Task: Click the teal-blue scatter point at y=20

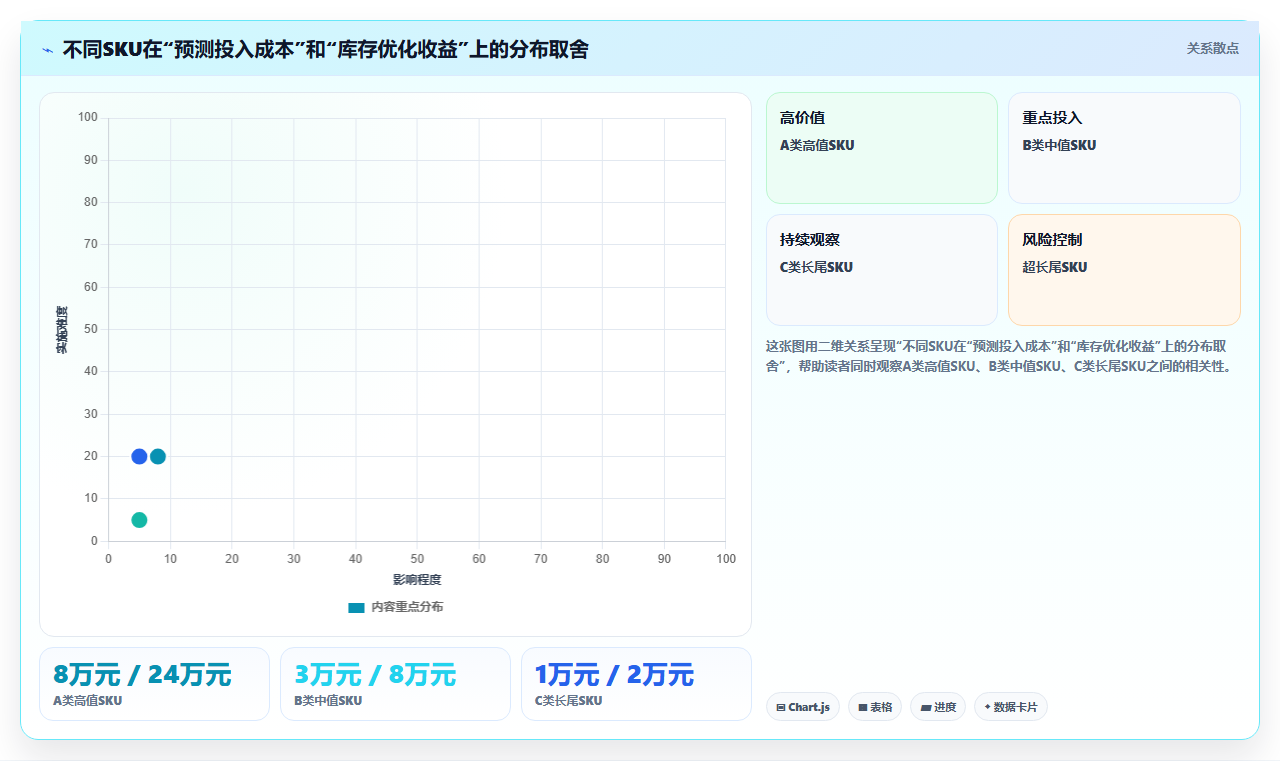Action: [x=158, y=457]
